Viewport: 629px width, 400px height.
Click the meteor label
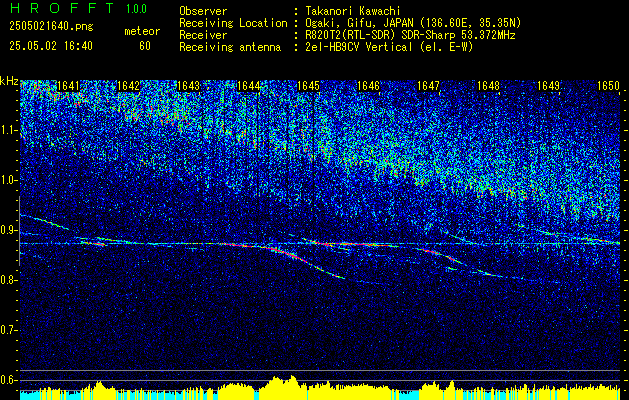(142, 31)
